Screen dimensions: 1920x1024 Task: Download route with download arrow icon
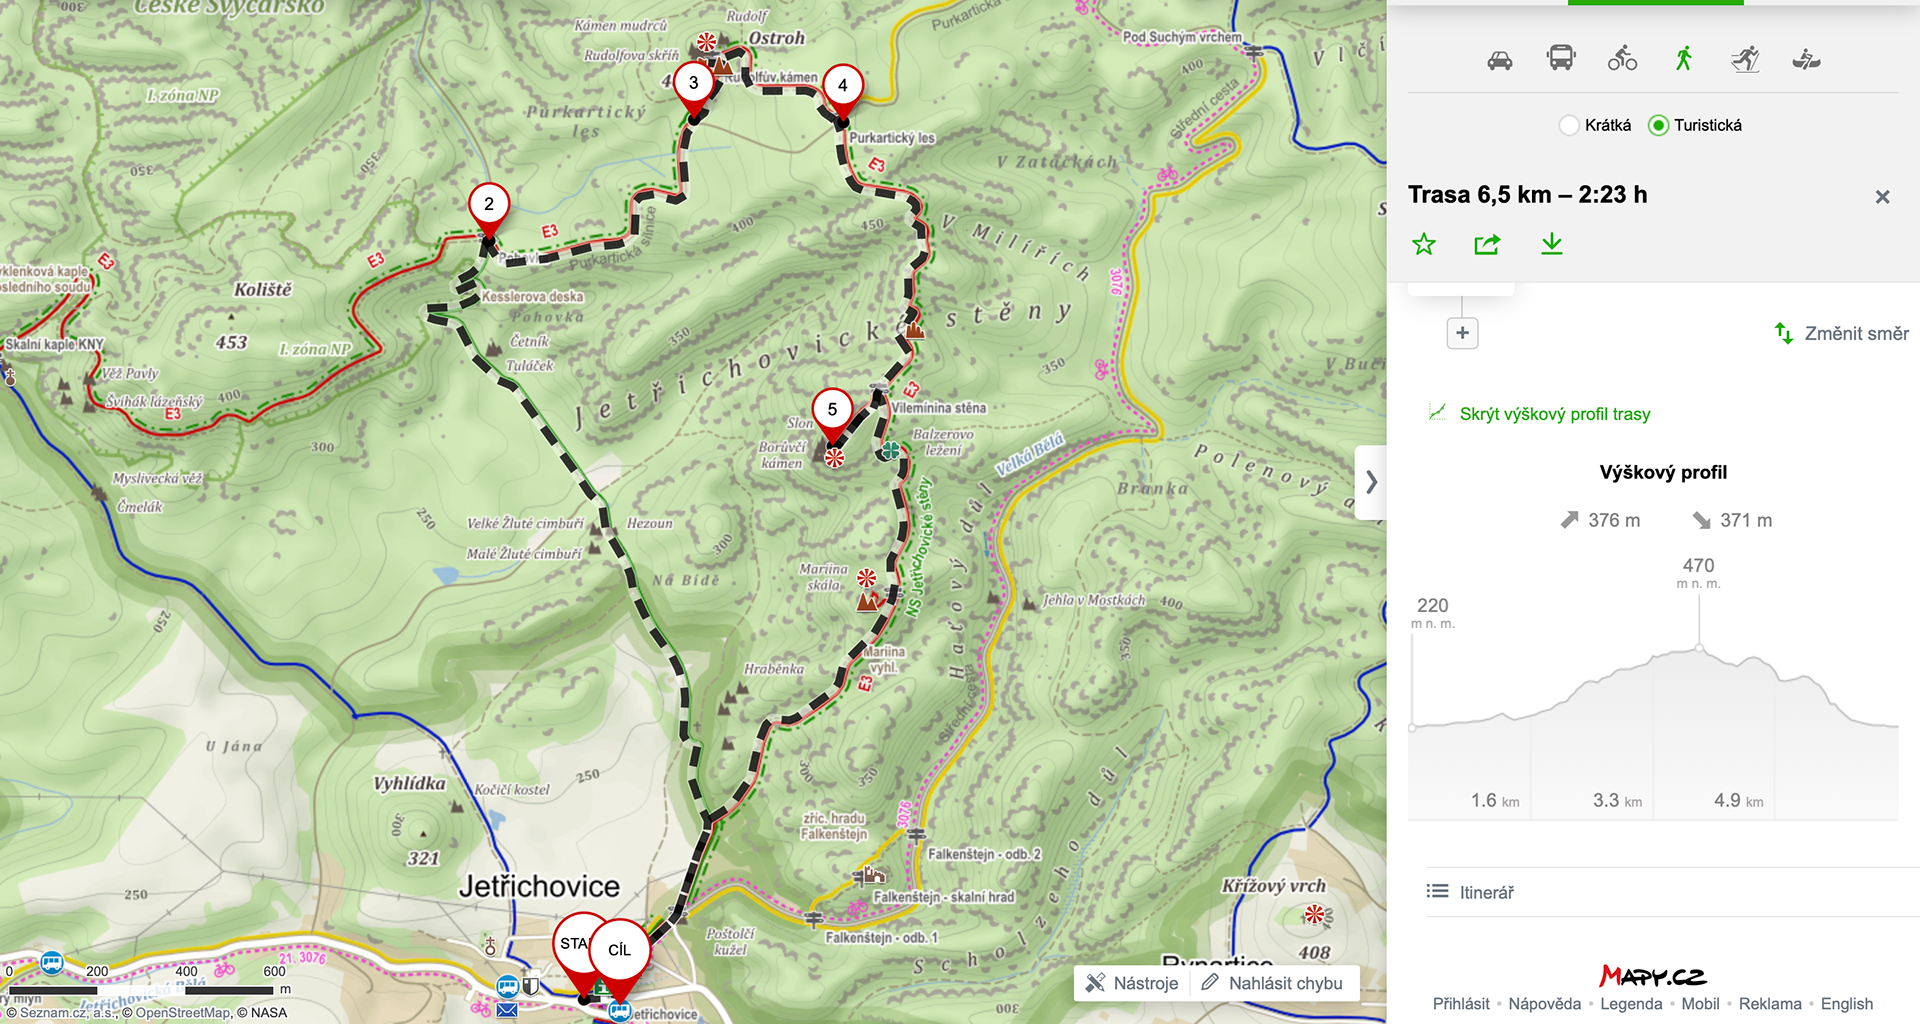pyautogui.click(x=1551, y=244)
